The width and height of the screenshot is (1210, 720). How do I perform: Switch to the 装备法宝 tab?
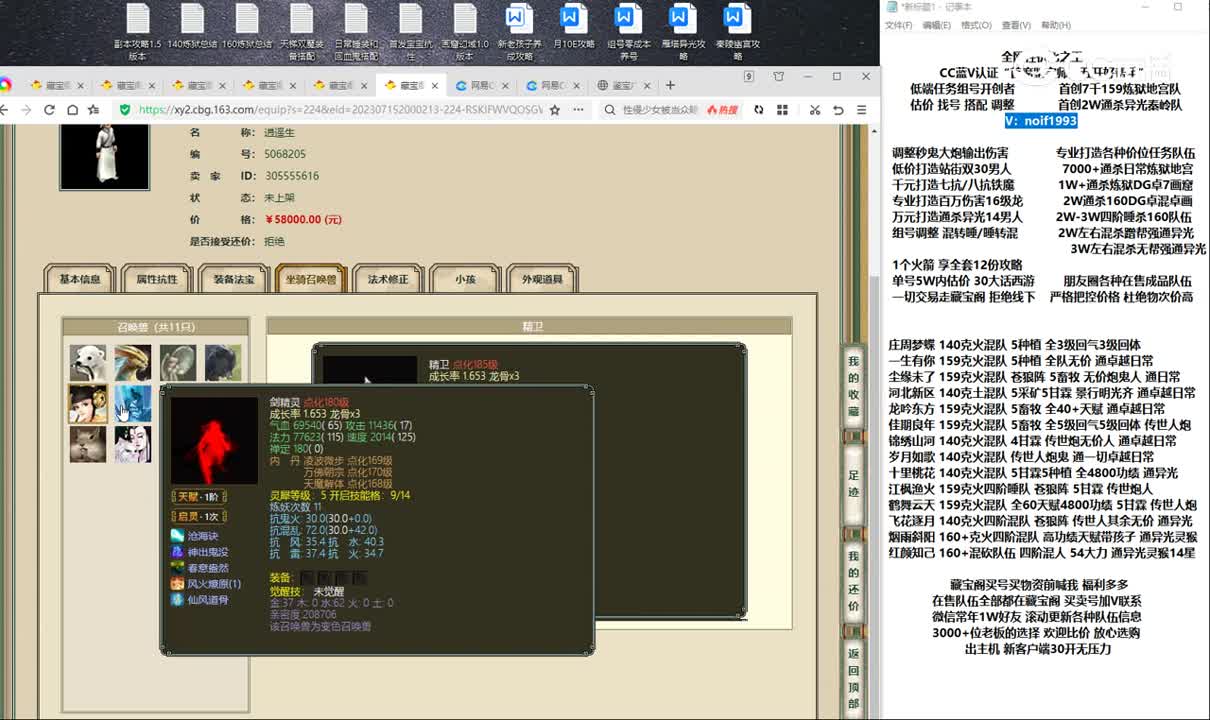pyautogui.click(x=234, y=279)
